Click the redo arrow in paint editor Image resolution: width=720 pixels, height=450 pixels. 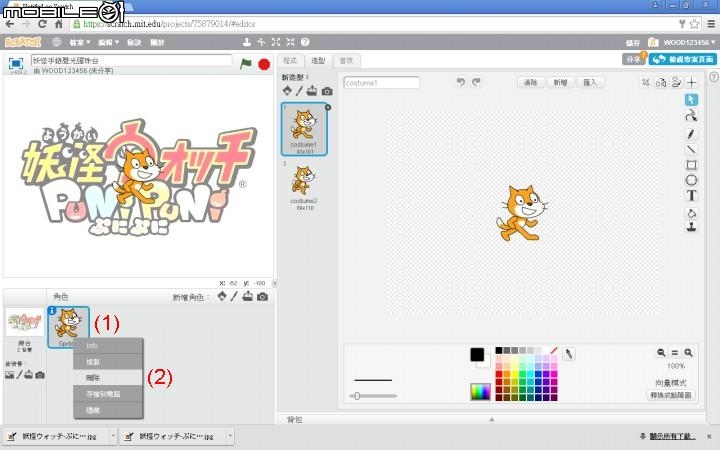(476, 82)
